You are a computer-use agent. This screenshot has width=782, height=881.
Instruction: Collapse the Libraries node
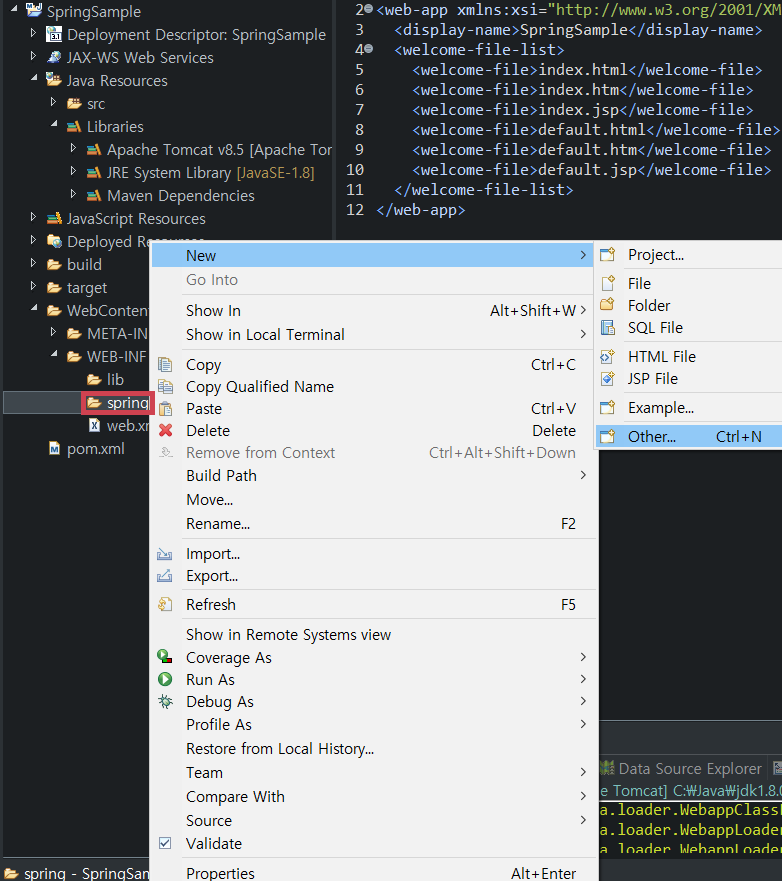coord(55,124)
